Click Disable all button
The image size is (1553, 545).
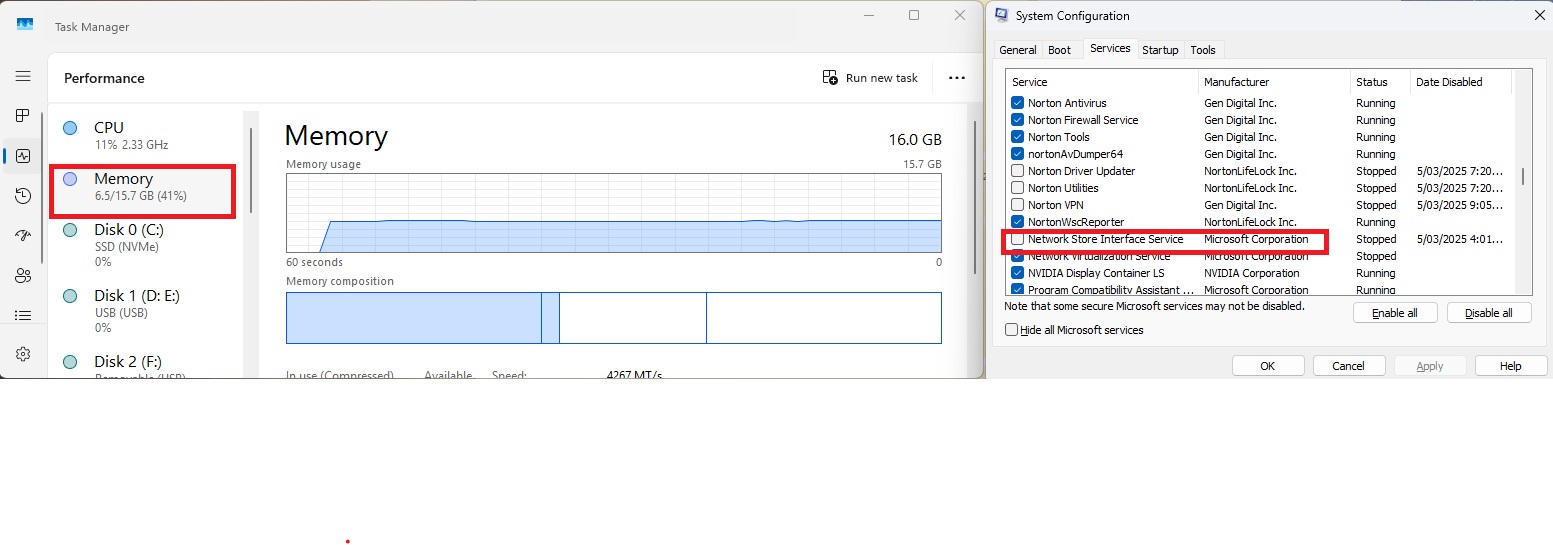pos(1489,313)
